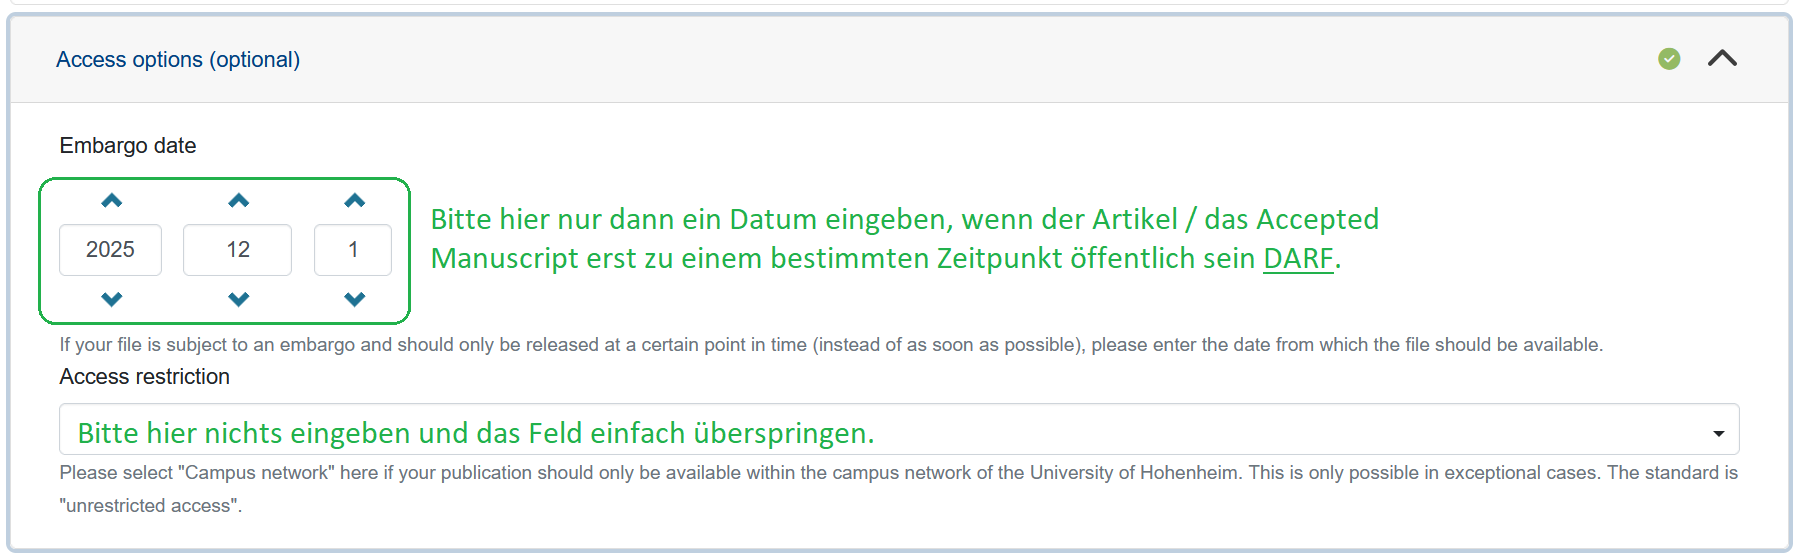Increase the embargo month with up arrow

[x=238, y=201]
